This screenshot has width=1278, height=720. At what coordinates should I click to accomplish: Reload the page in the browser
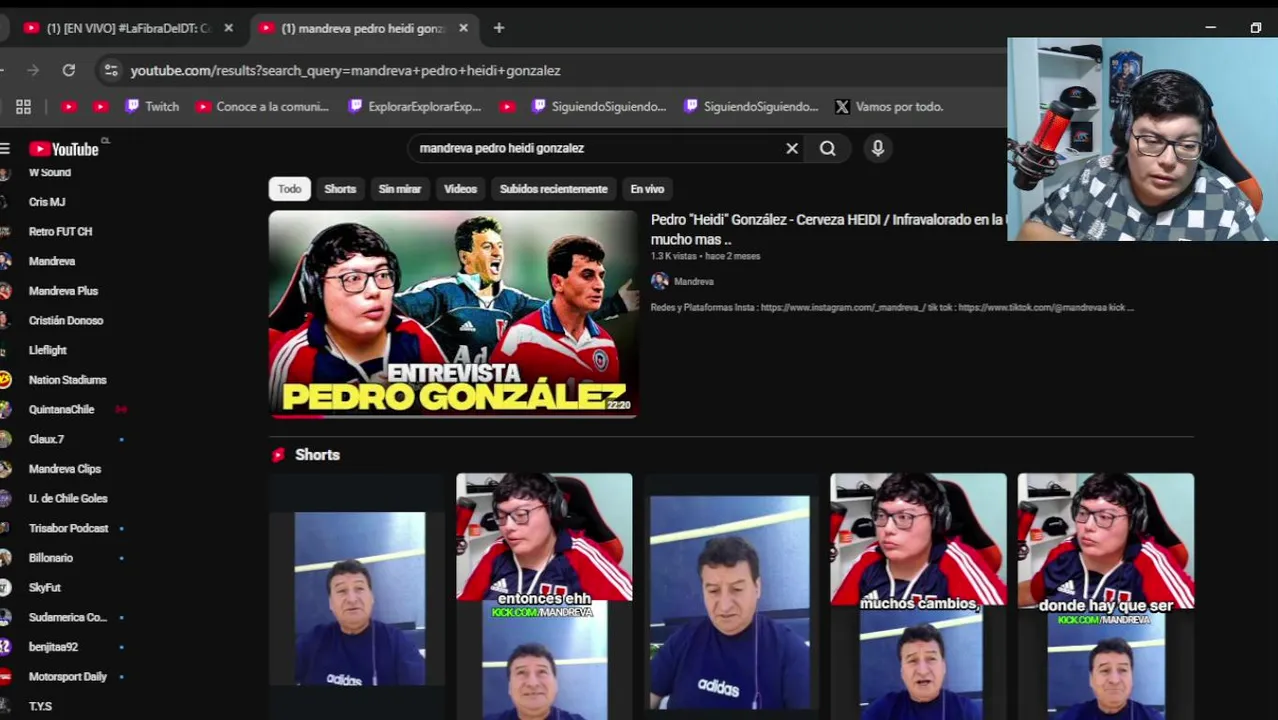[x=69, y=70]
